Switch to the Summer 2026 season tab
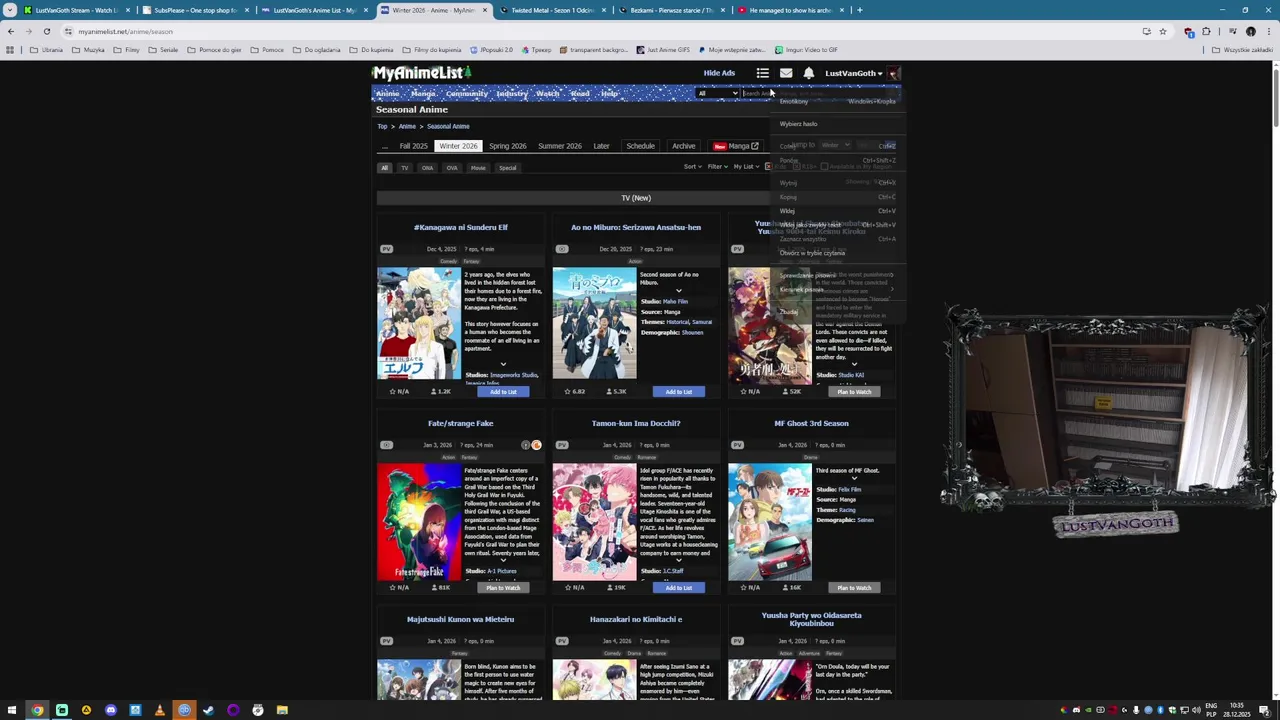The image size is (1280, 720). tap(560, 146)
